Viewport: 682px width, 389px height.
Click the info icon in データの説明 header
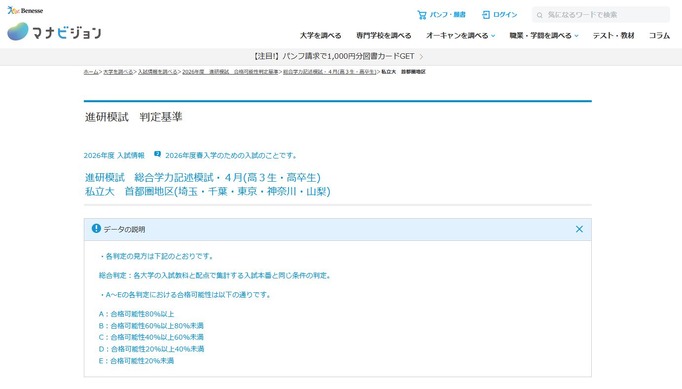tap(96, 228)
